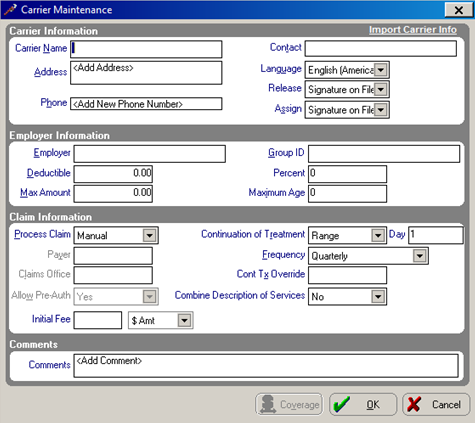Expand the Continuation of Treatment Range dropdown
Screen dimensions: 475x423
tap(378, 235)
